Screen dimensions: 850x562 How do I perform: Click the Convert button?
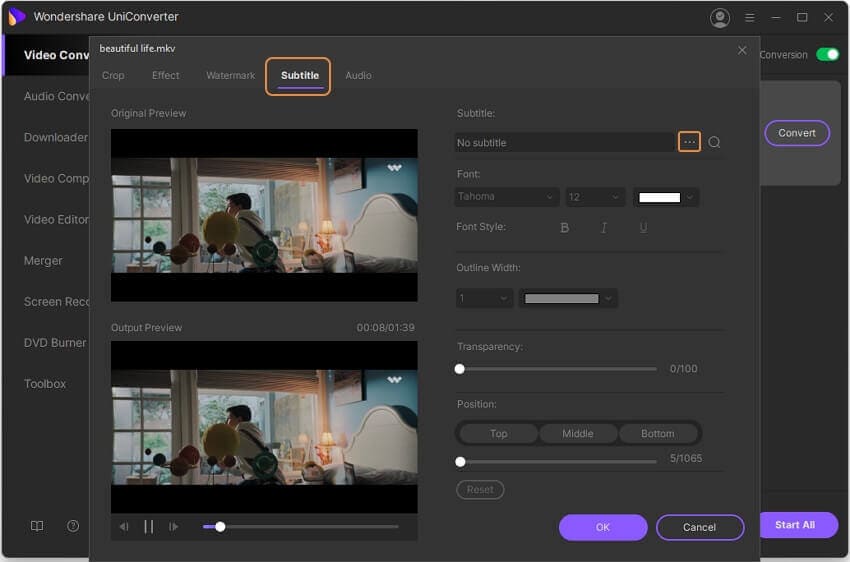pyautogui.click(x=796, y=133)
